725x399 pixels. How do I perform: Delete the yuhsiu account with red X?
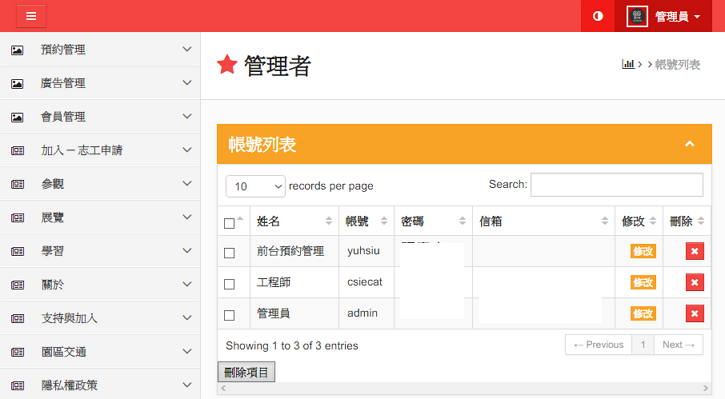pyautogui.click(x=694, y=251)
